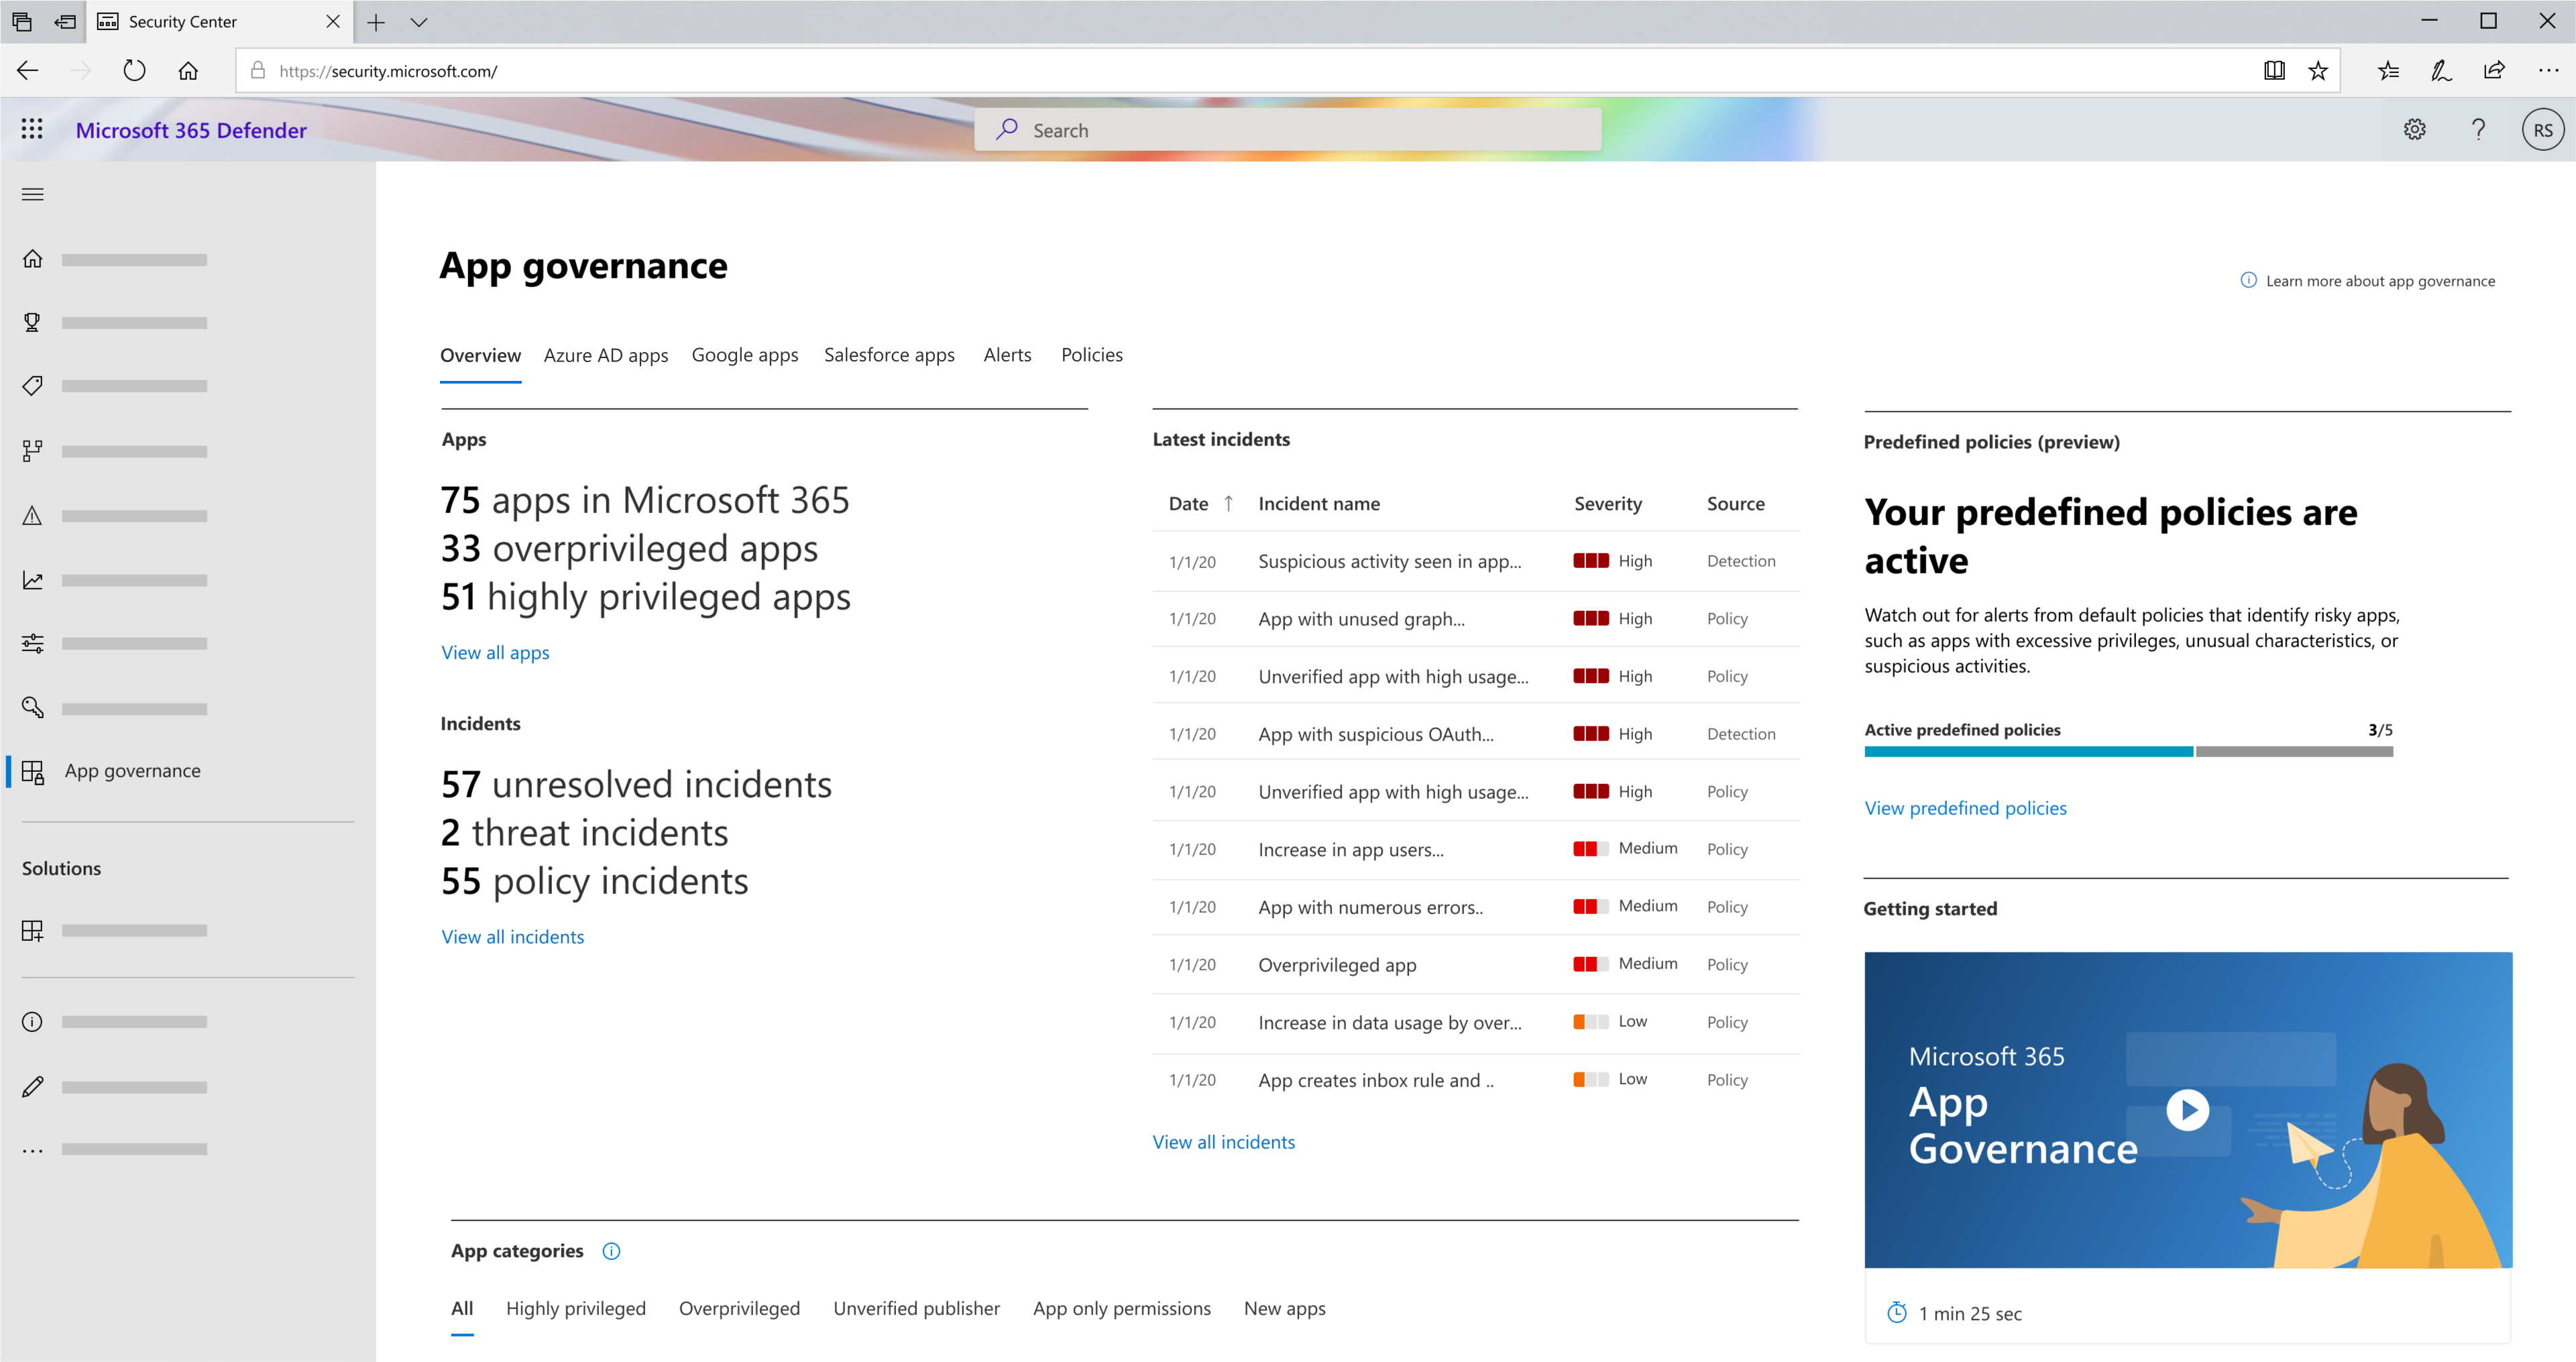Select the Azure AD apps tab
The width and height of the screenshot is (2576, 1362).
[x=603, y=355]
